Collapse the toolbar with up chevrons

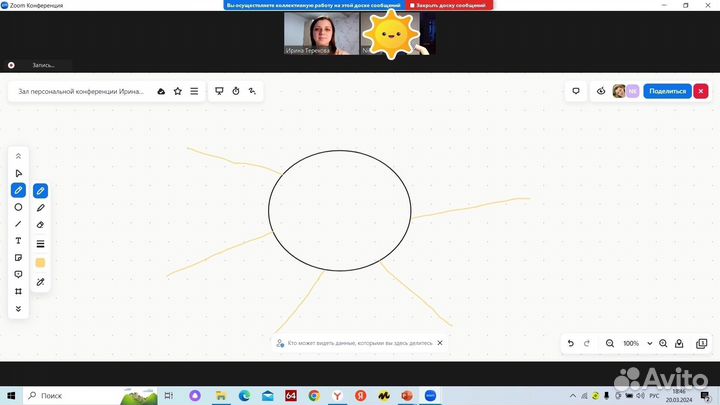pos(18,156)
